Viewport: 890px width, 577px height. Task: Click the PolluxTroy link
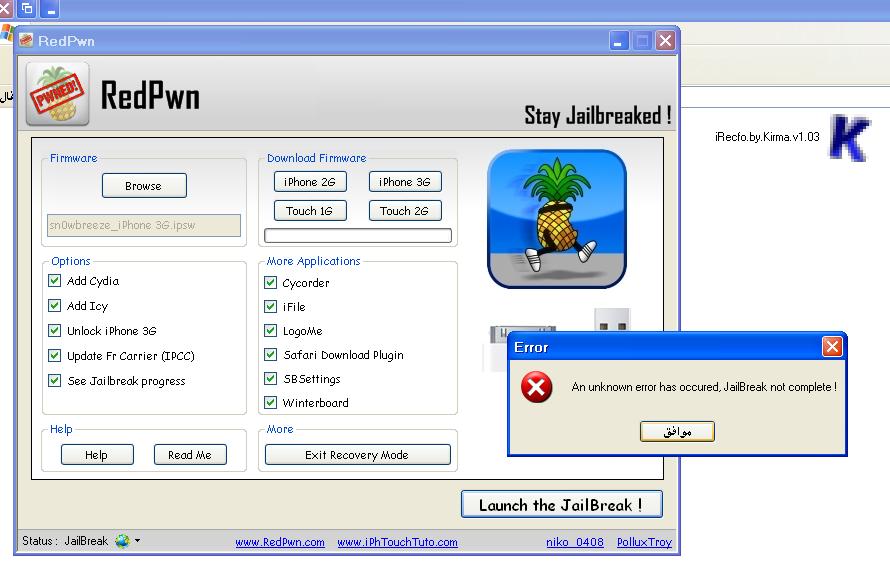pos(644,542)
